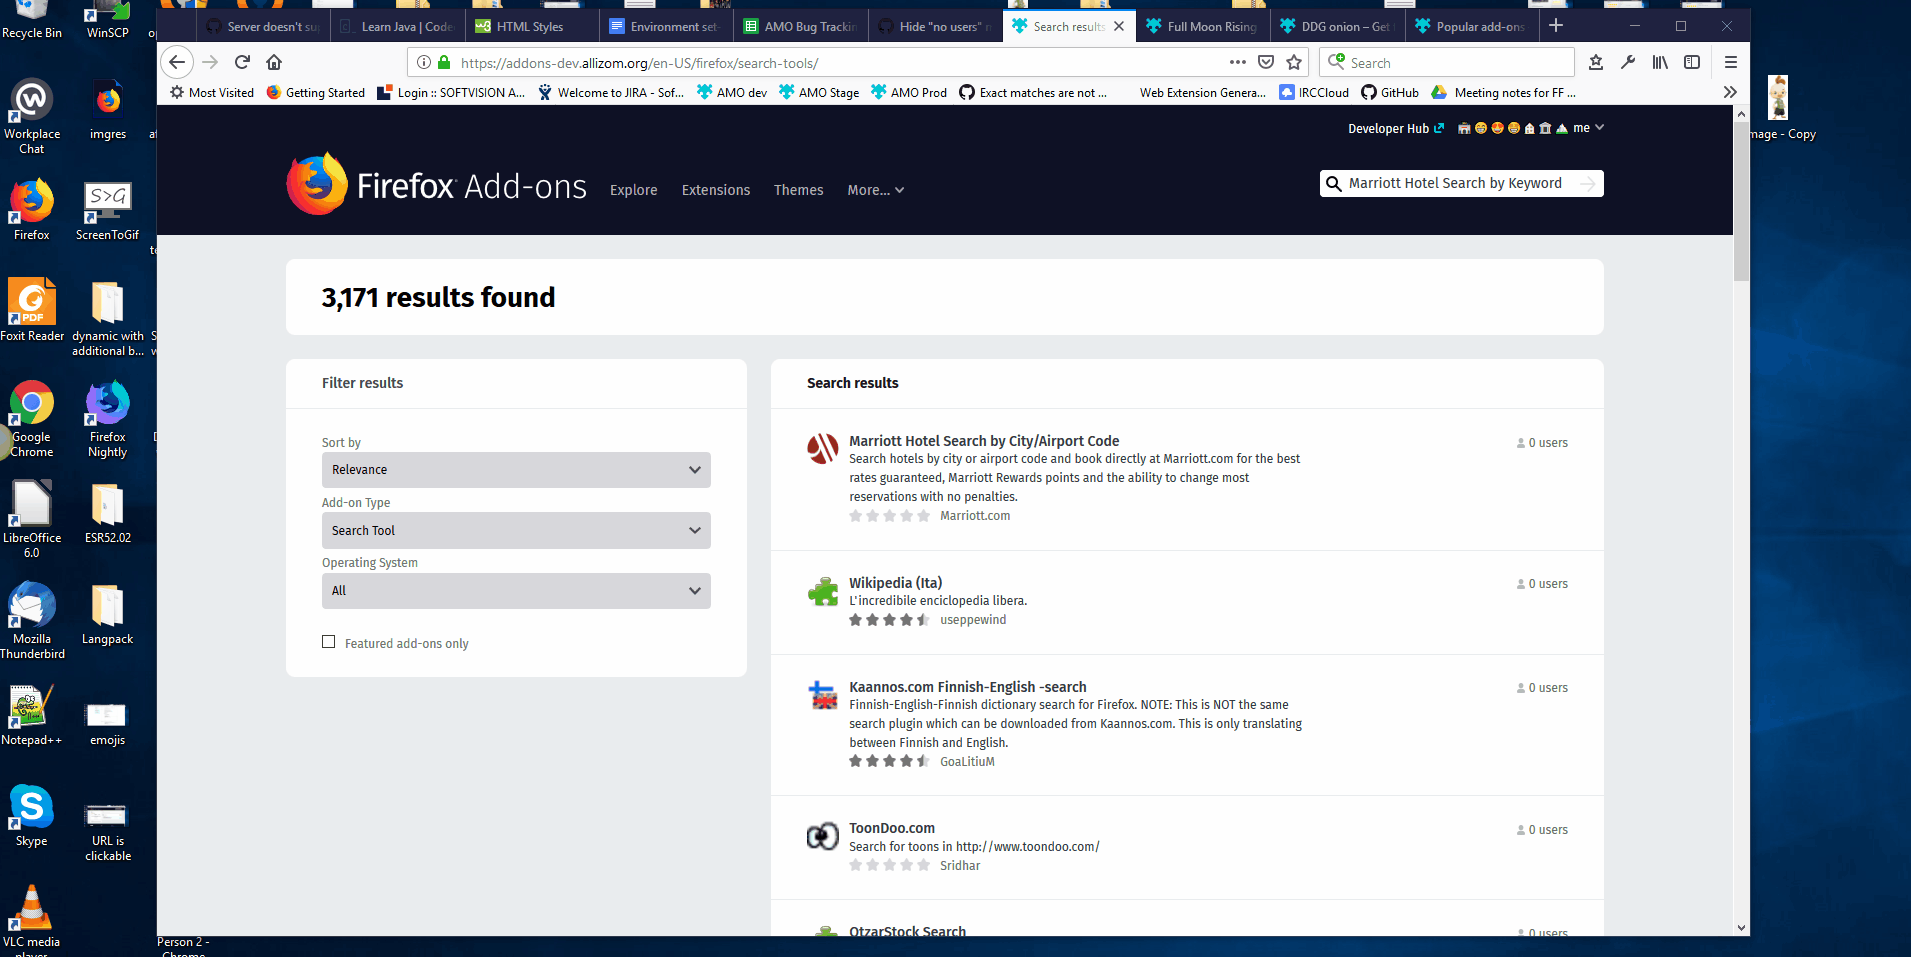Viewport: 1911px width, 957px height.
Task: Open the downloads toolbar icon
Action: coord(1596,62)
